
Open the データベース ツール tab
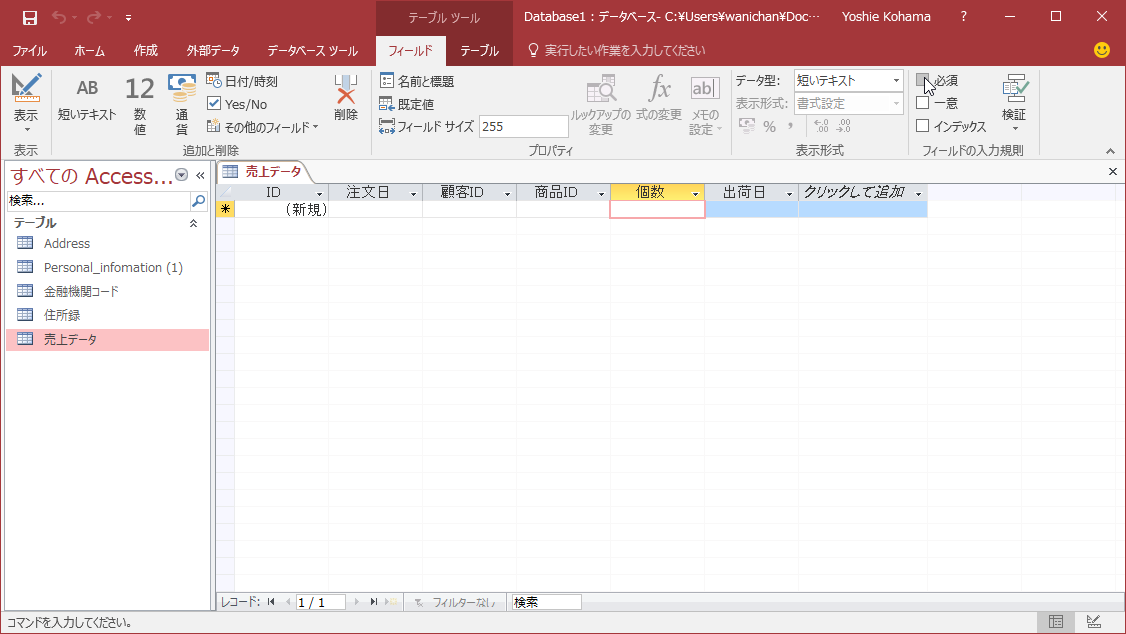click(x=312, y=50)
